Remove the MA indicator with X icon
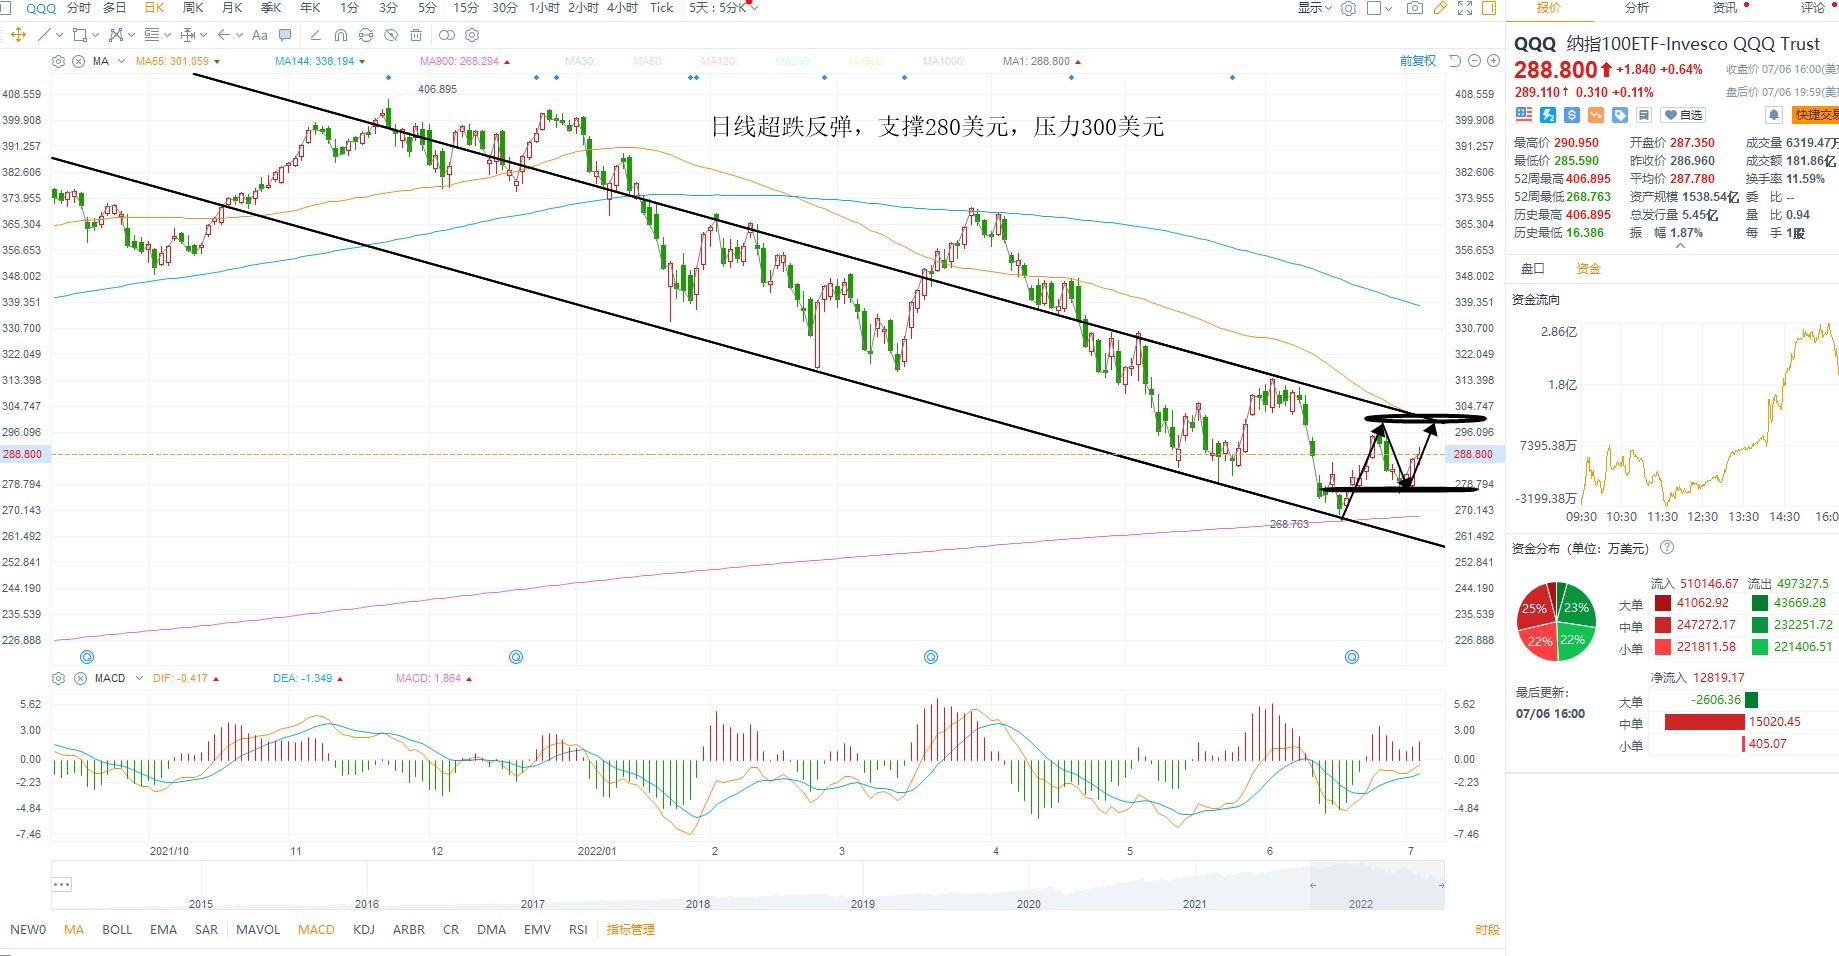 [x=78, y=61]
